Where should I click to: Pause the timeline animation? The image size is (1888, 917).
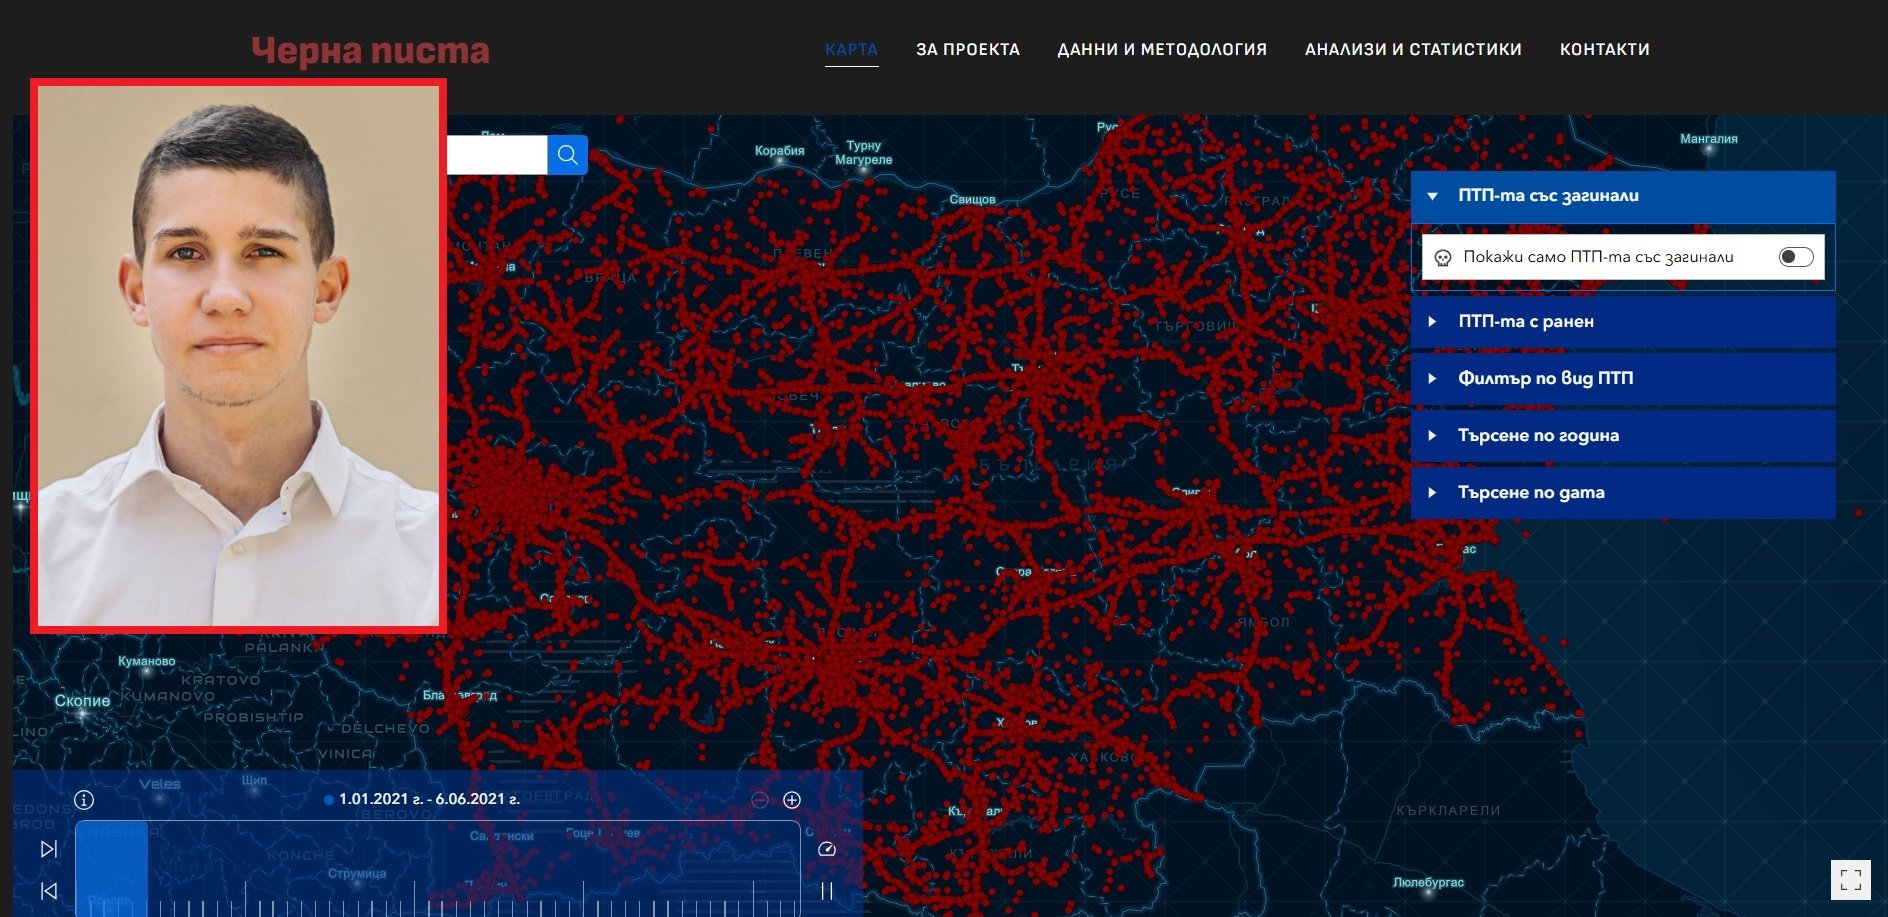(x=826, y=891)
